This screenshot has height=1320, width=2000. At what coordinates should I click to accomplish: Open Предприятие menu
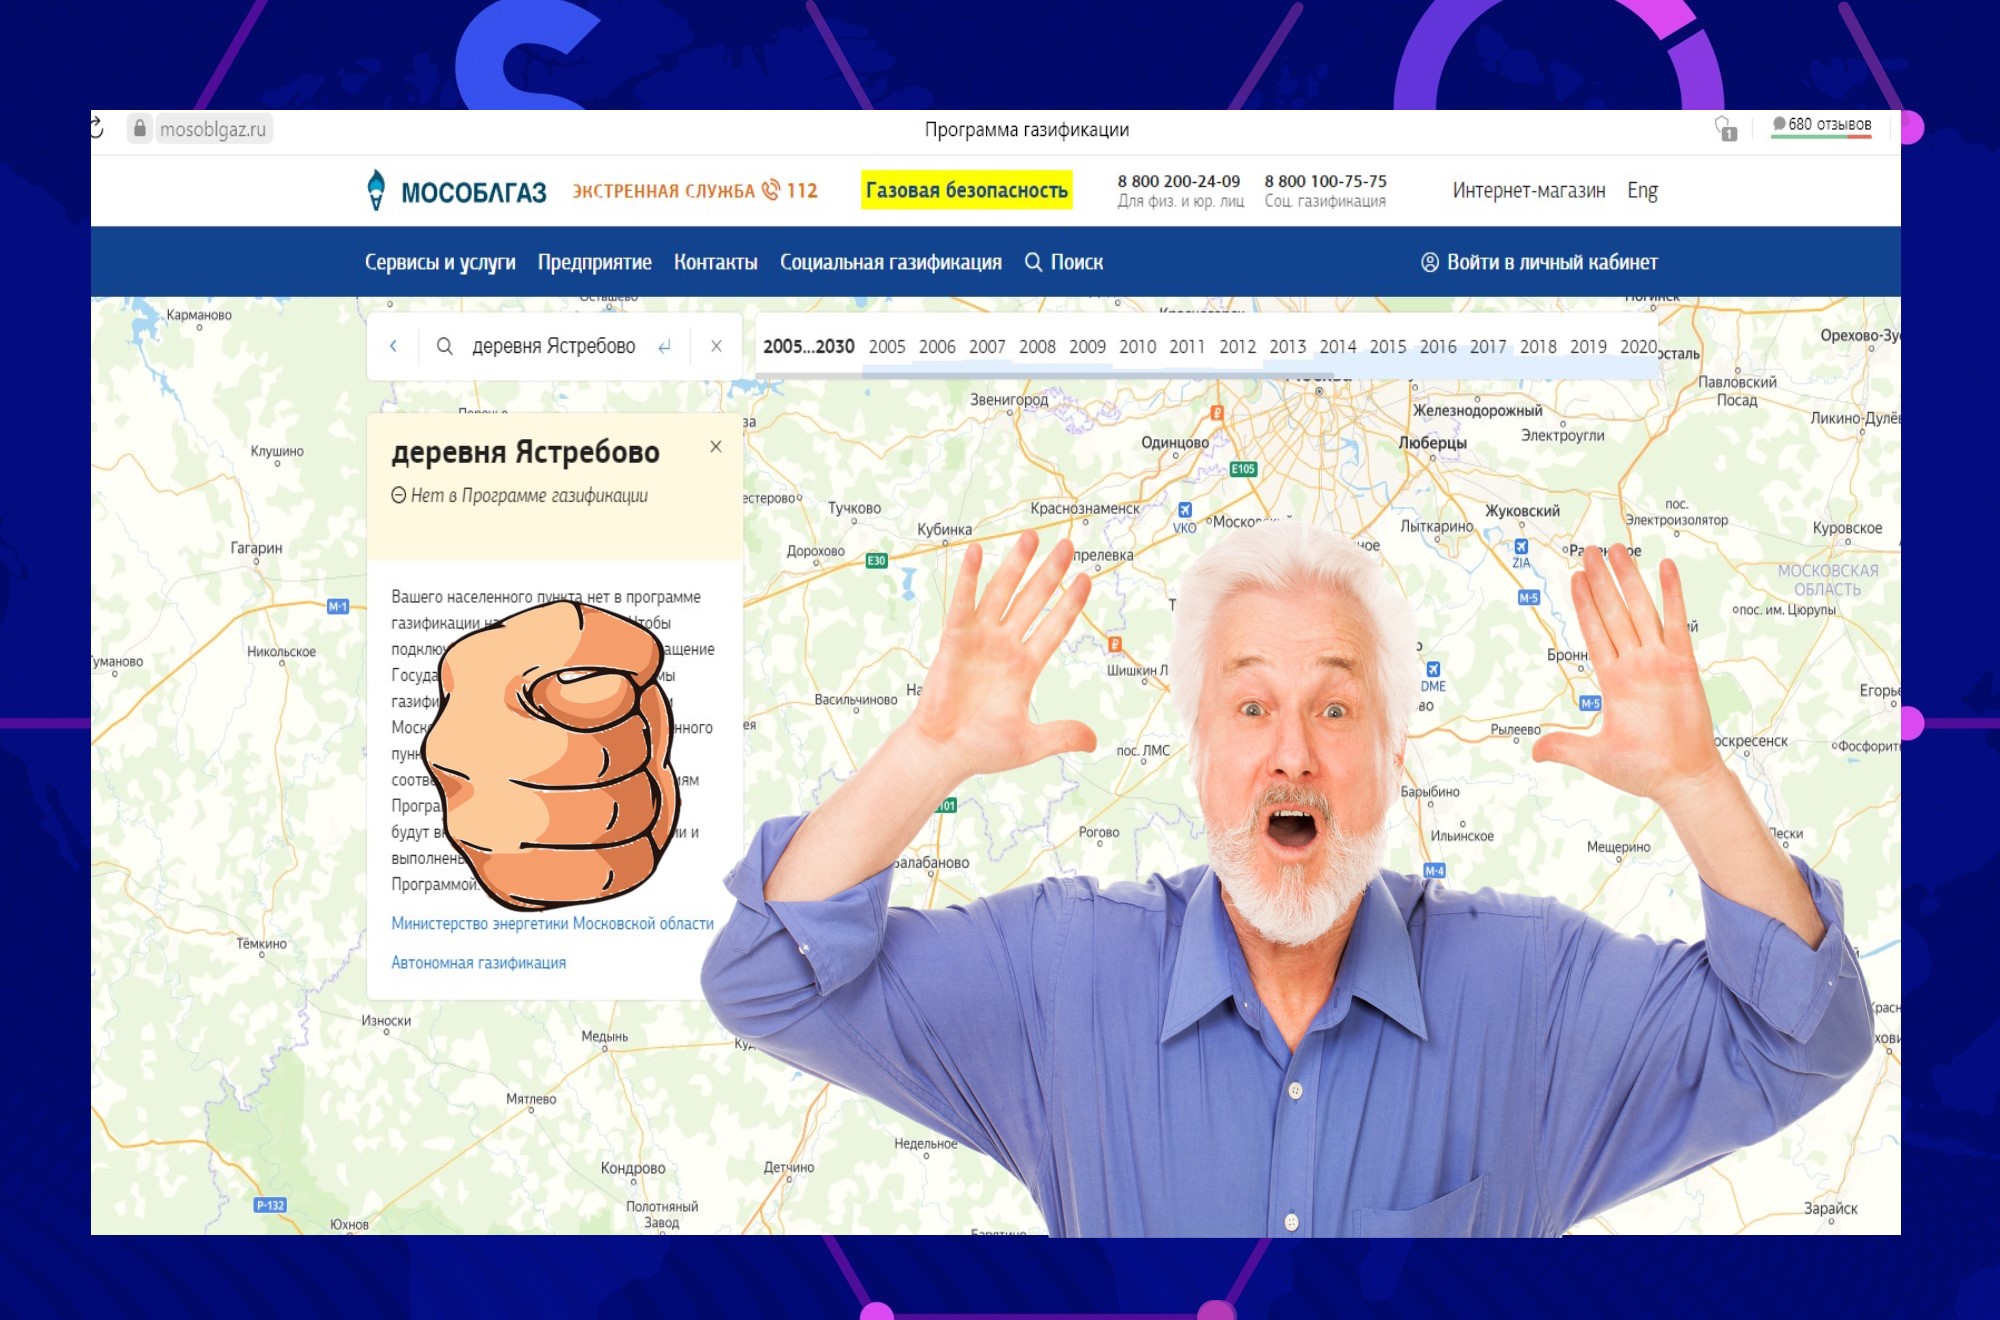tap(594, 262)
